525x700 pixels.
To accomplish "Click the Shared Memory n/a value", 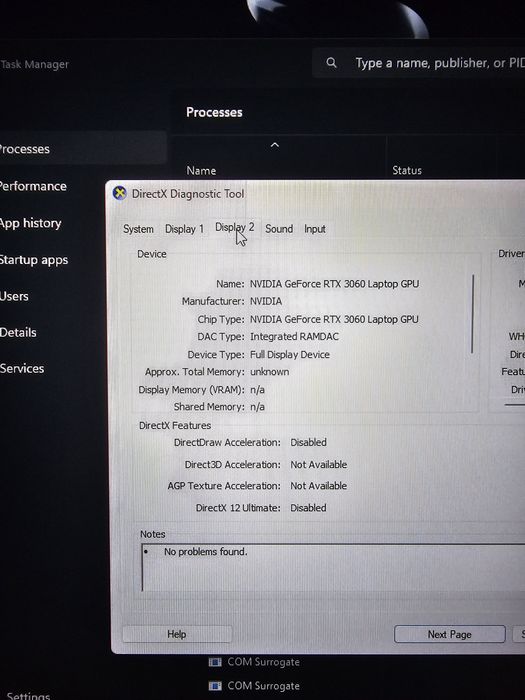I will coord(257,407).
